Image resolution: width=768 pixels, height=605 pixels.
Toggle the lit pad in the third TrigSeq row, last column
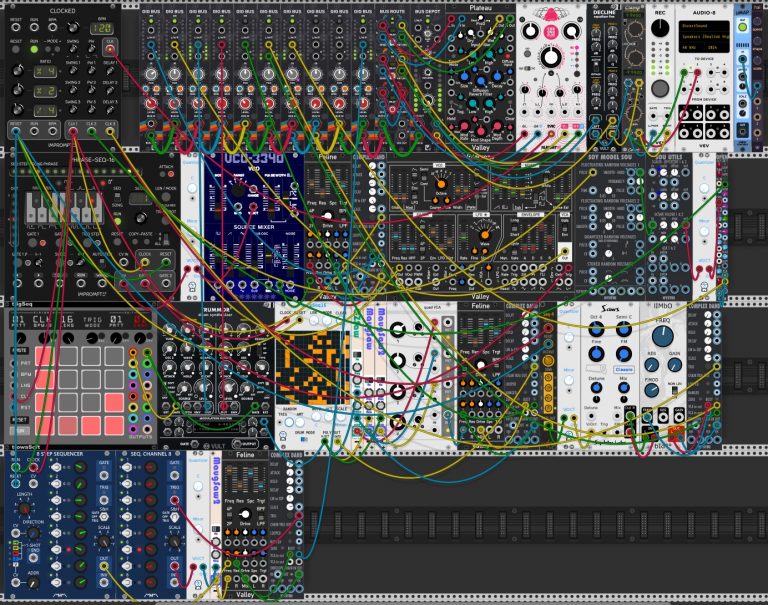[x=114, y=403]
